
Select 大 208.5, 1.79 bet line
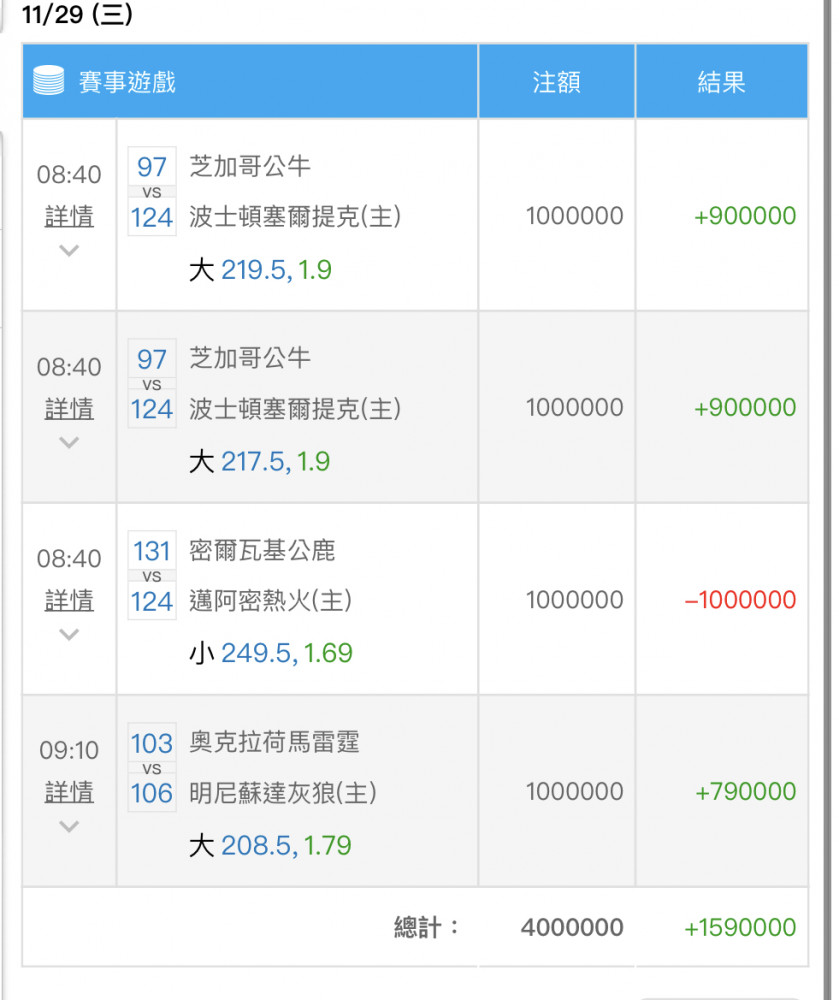coord(270,846)
